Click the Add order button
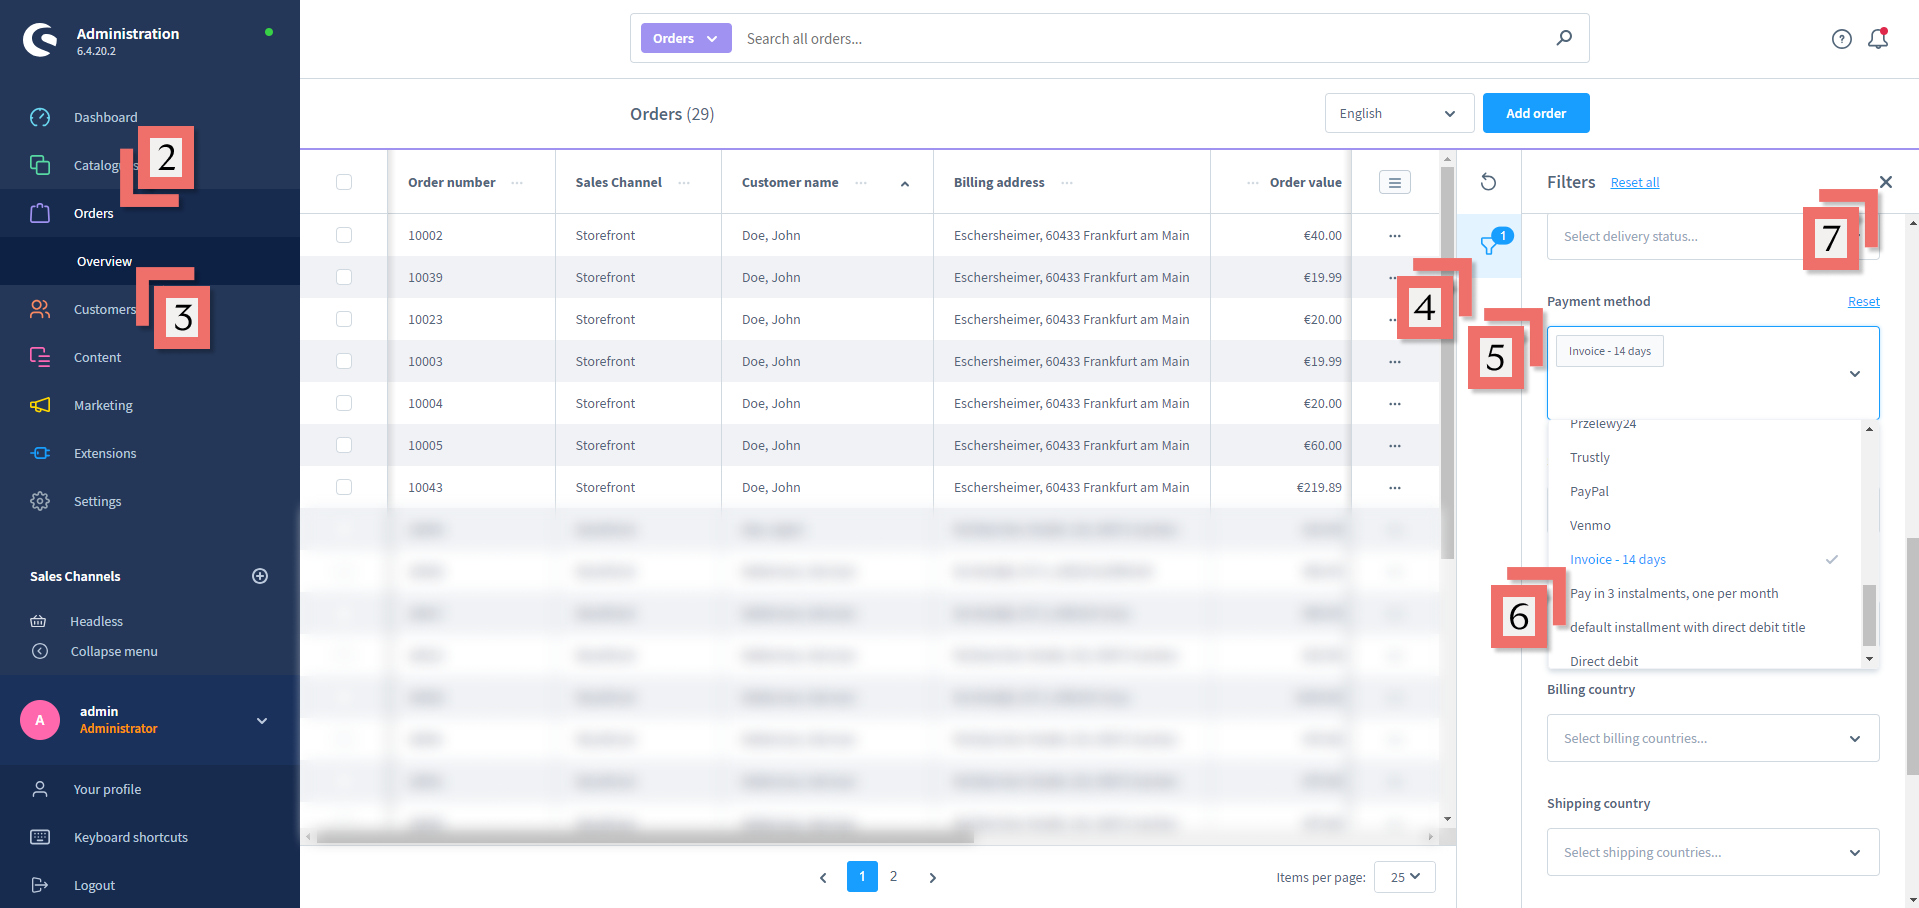The height and width of the screenshot is (908, 1919). 1535,113
